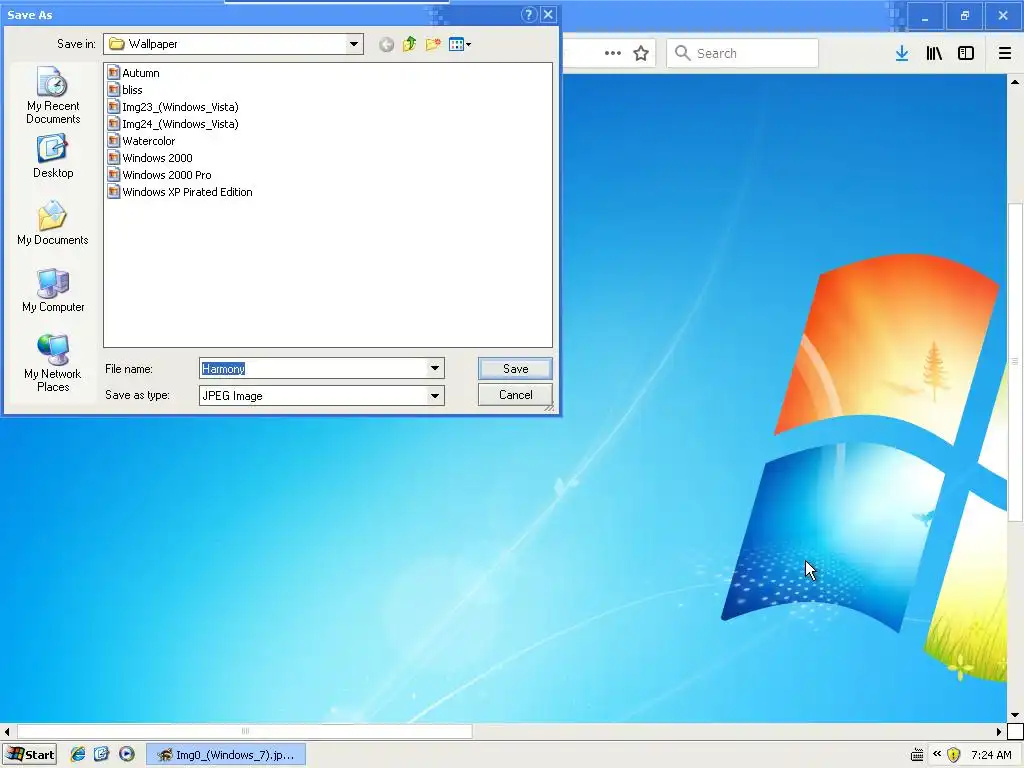
Task: Save the image as Harmony
Action: 515,368
